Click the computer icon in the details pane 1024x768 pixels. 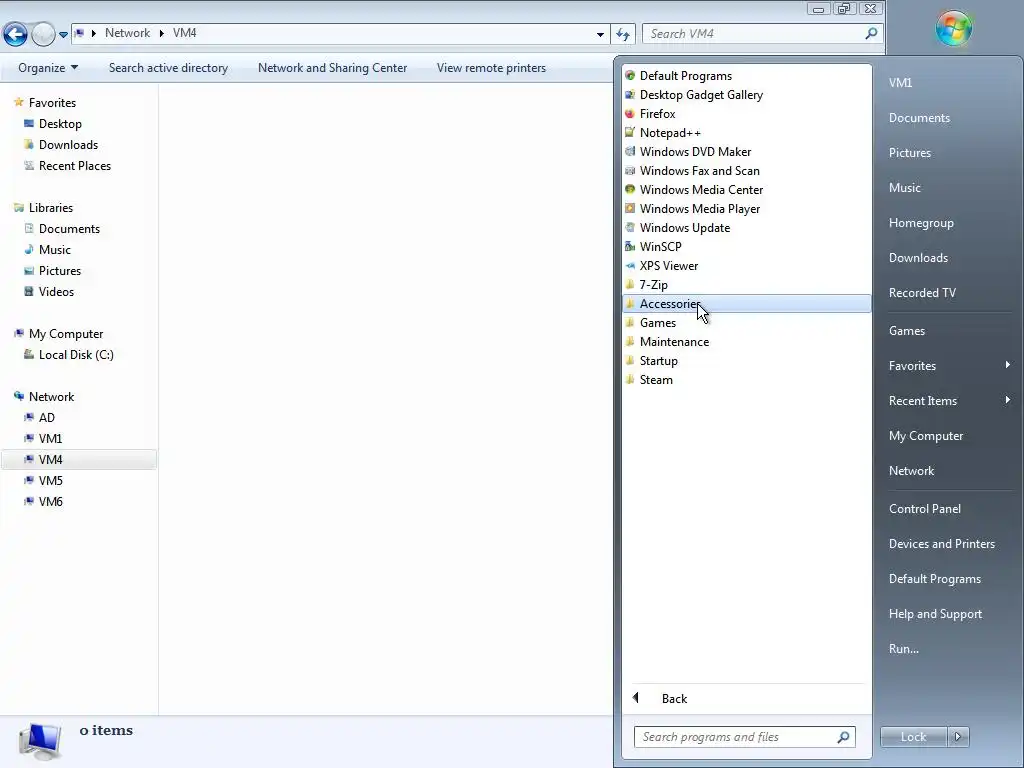[x=40, y=741]
